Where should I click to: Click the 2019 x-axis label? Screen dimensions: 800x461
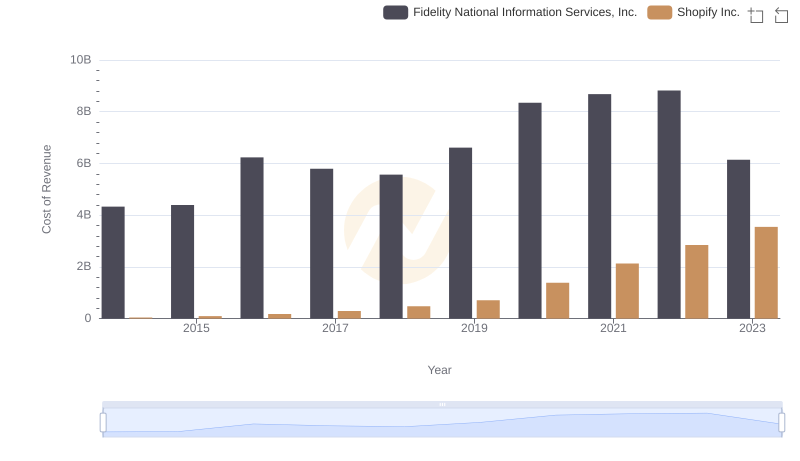[474, 328]
